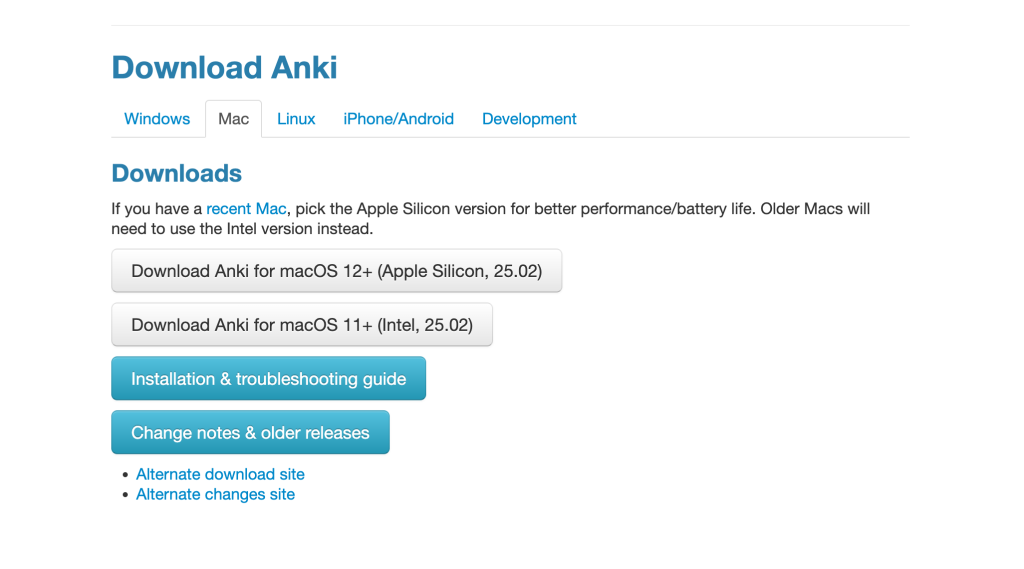Open the Alternate changes site link

tap(215, 494)
